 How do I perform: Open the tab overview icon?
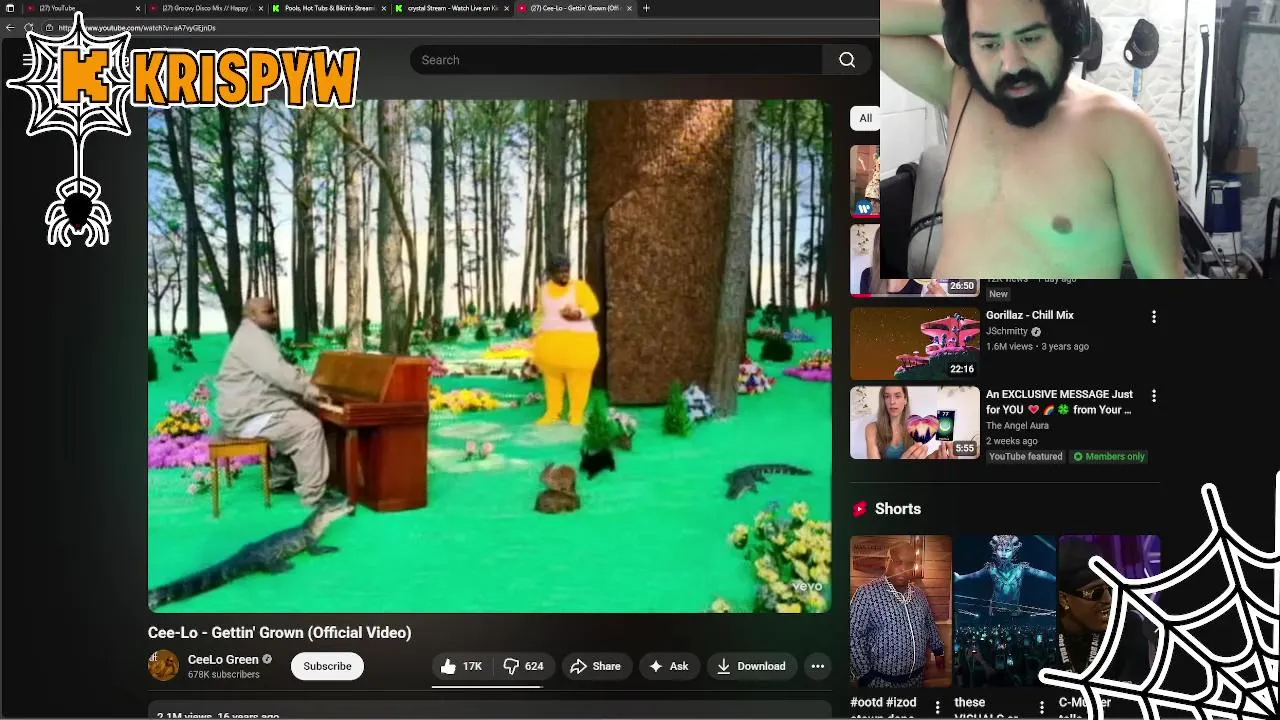[x=10, y=8]
